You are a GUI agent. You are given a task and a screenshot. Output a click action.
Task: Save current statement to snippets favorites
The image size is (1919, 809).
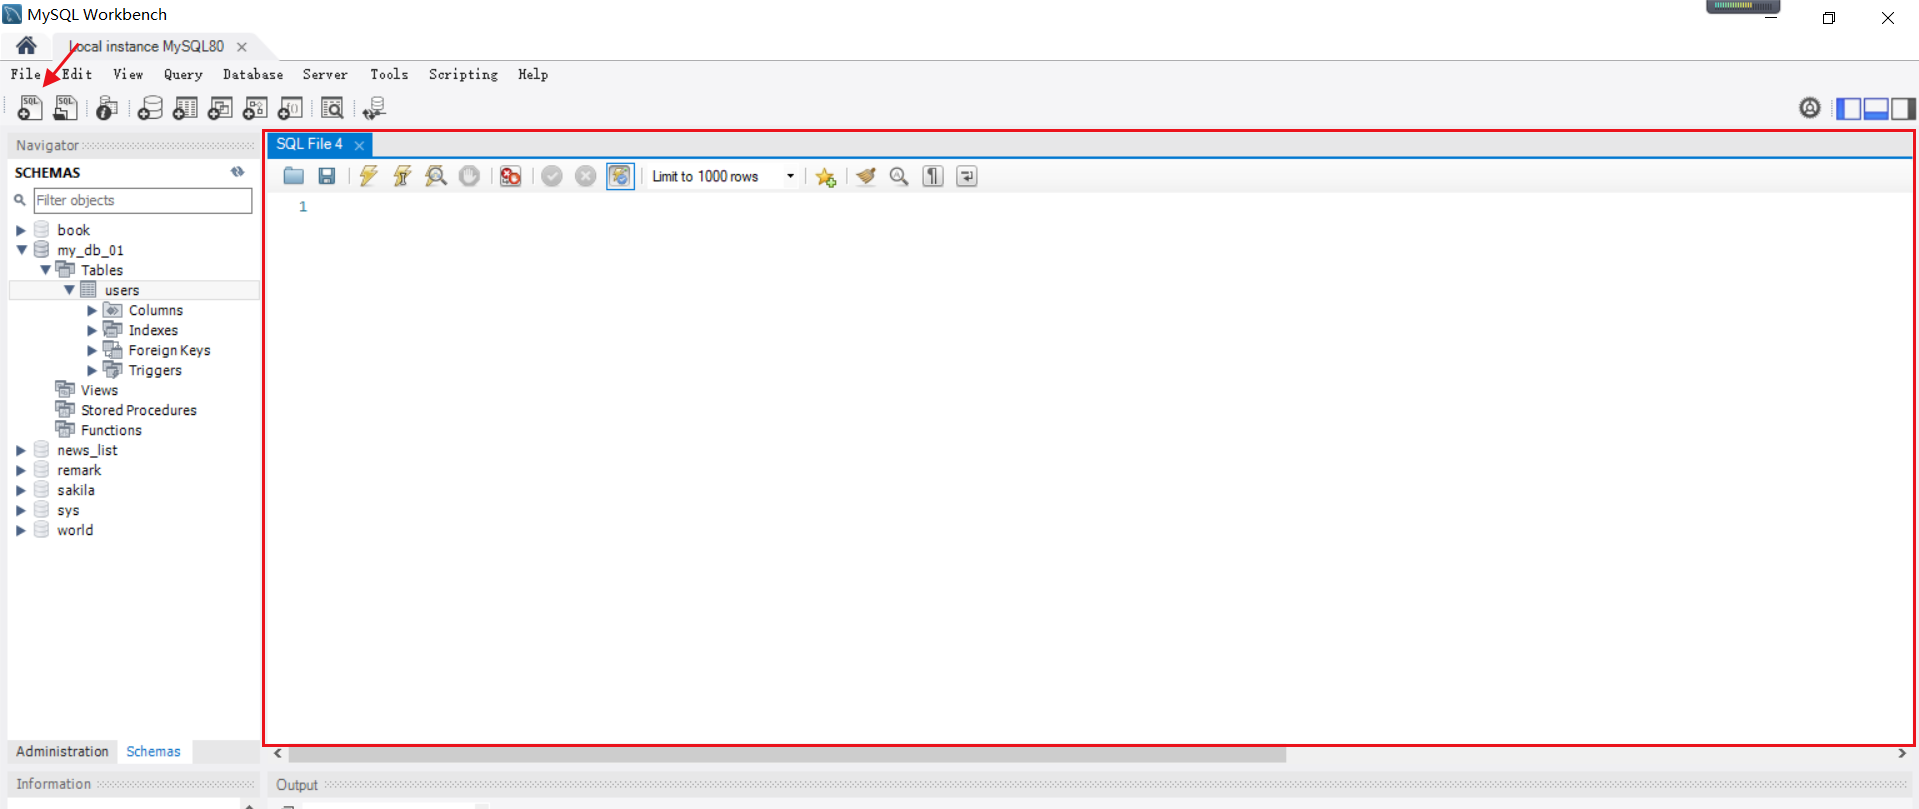click(825, 177)
